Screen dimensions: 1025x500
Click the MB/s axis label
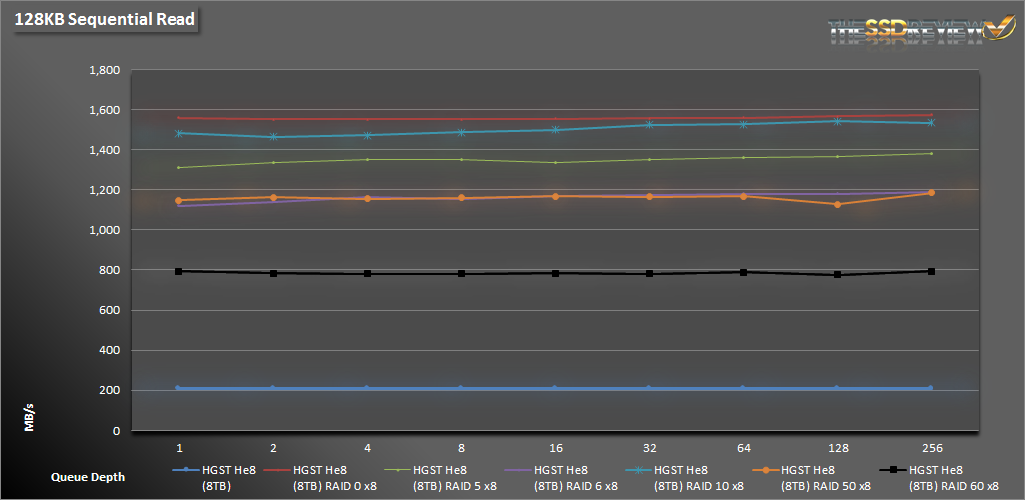coord(29,418)
